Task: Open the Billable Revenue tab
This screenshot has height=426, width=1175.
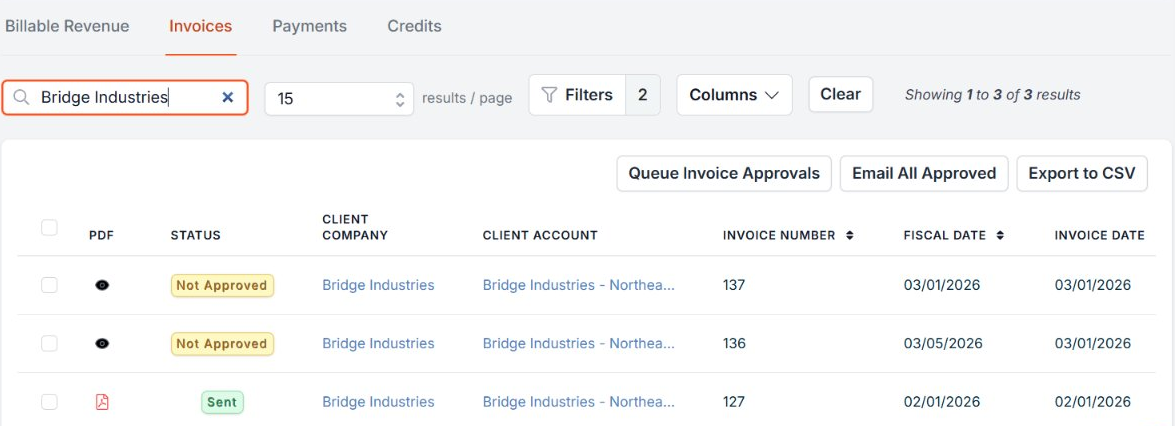Action: (x=67, y=26)
